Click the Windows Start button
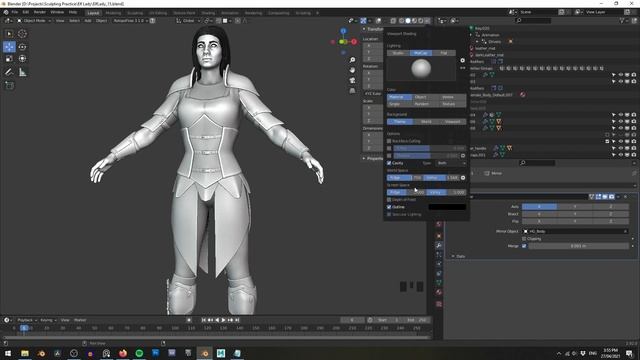This screenshot has height=360, width=640. [x=8, y=353]
